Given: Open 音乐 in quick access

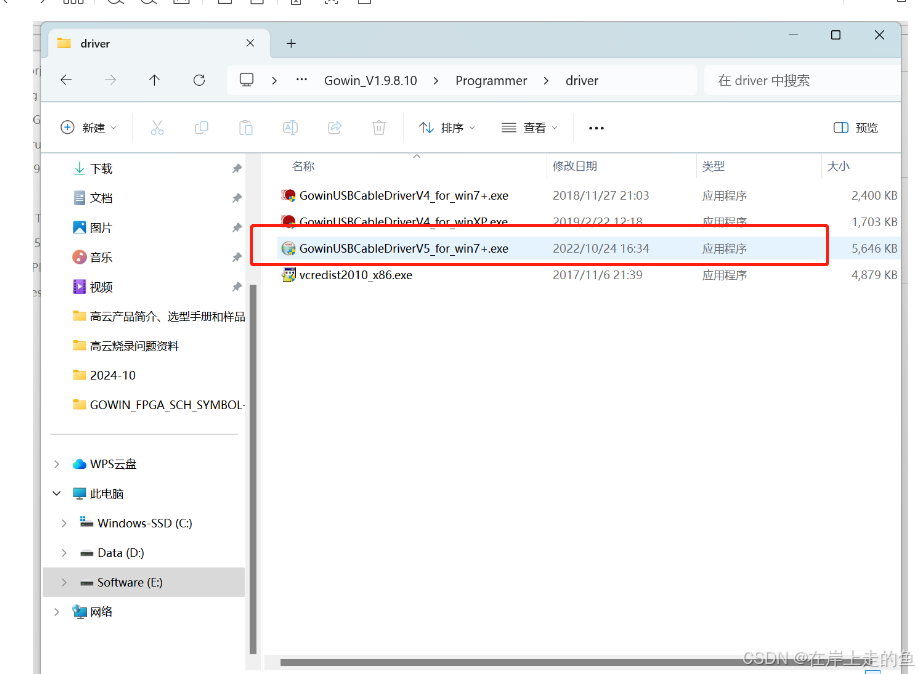Looking at the screenshot, I should (101, 257).
